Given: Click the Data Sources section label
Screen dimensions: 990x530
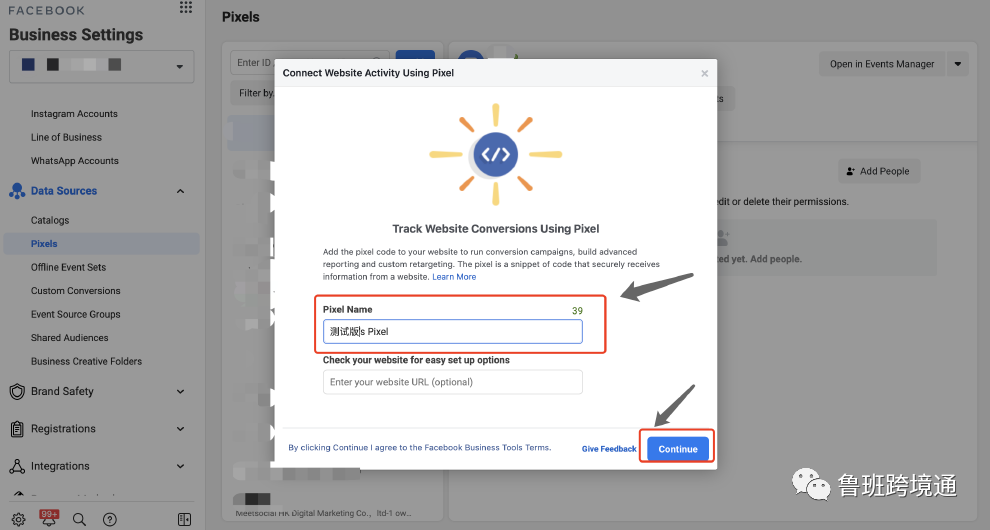Looking at the screenshot, I should coord(64,191).
